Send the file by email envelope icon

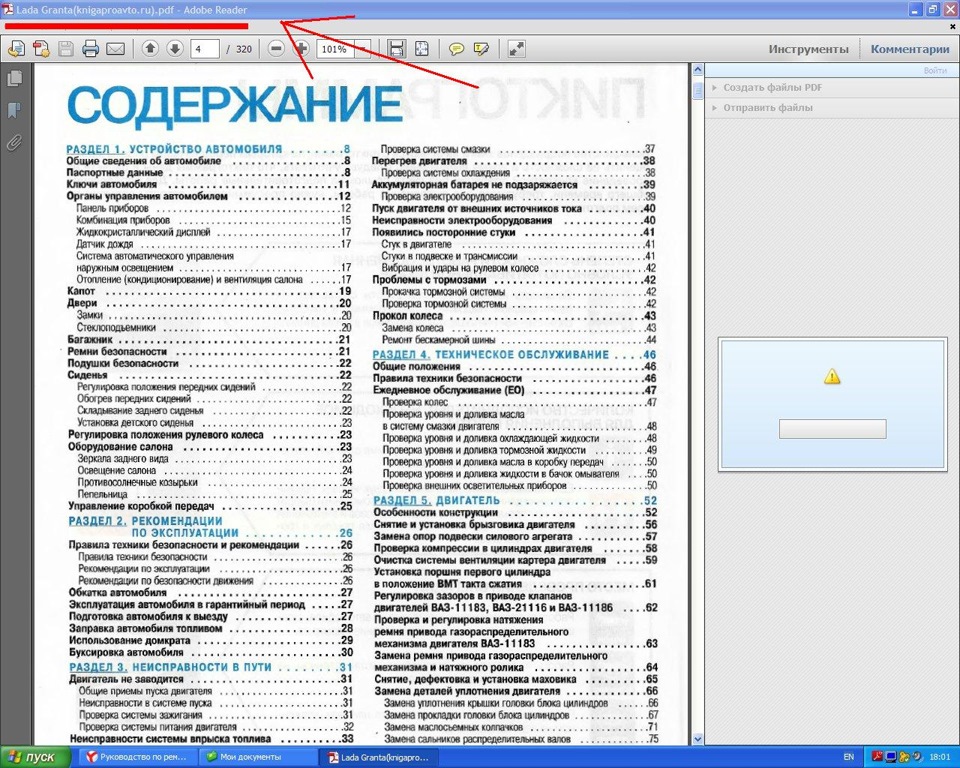point(115,49)
